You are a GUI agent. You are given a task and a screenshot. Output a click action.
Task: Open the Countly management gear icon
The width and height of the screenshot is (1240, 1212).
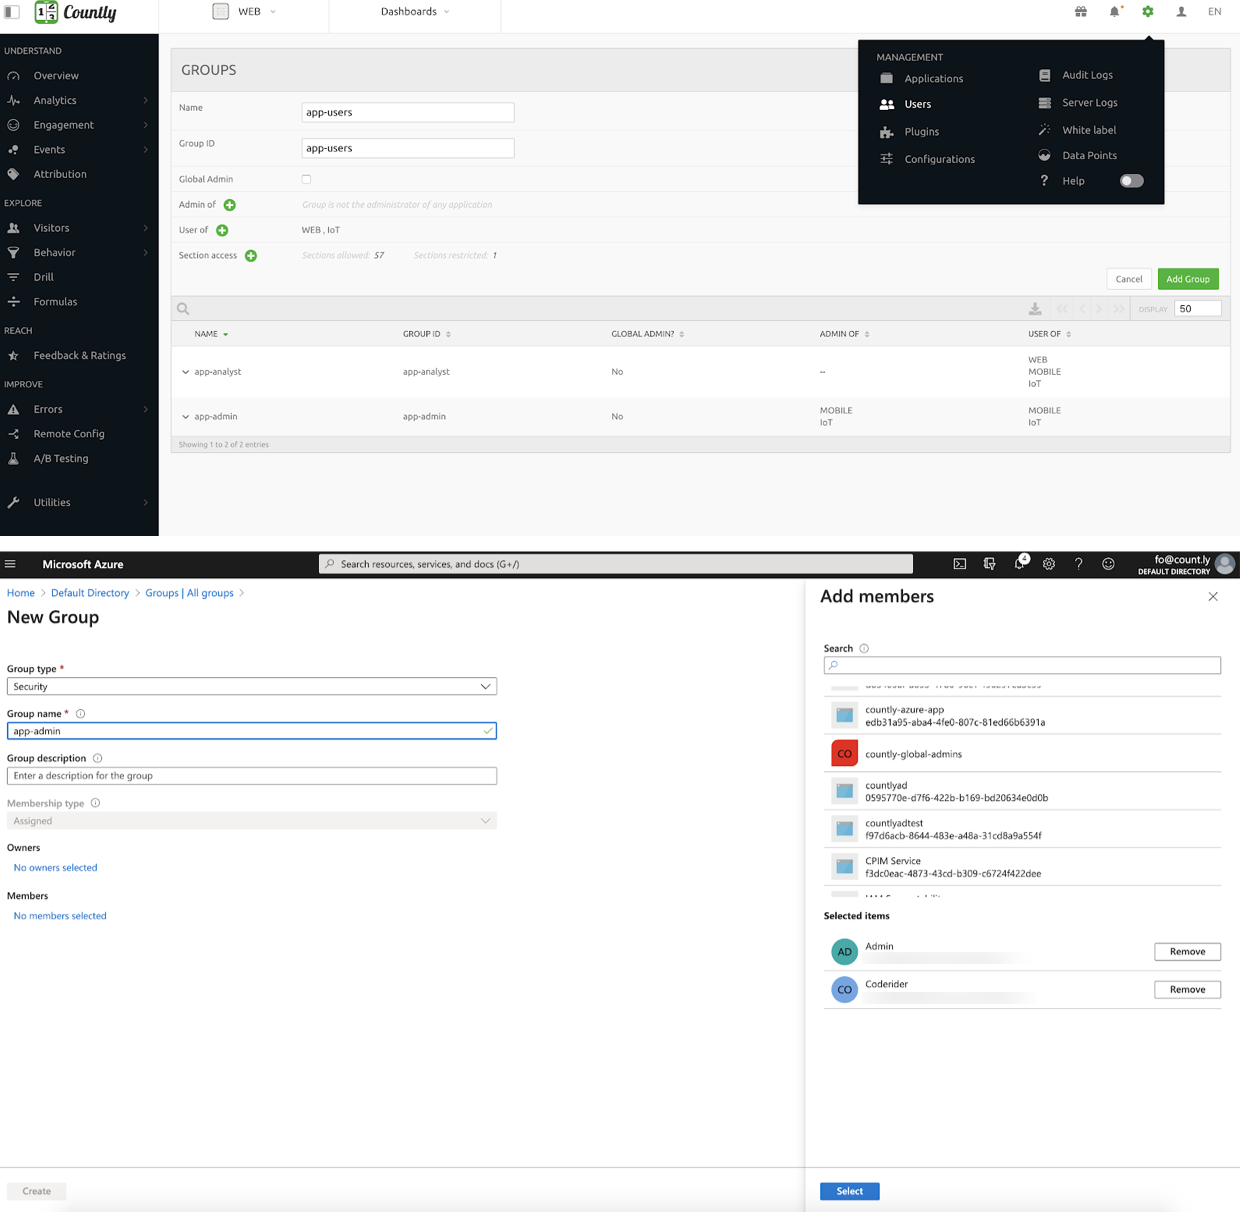1148,12
